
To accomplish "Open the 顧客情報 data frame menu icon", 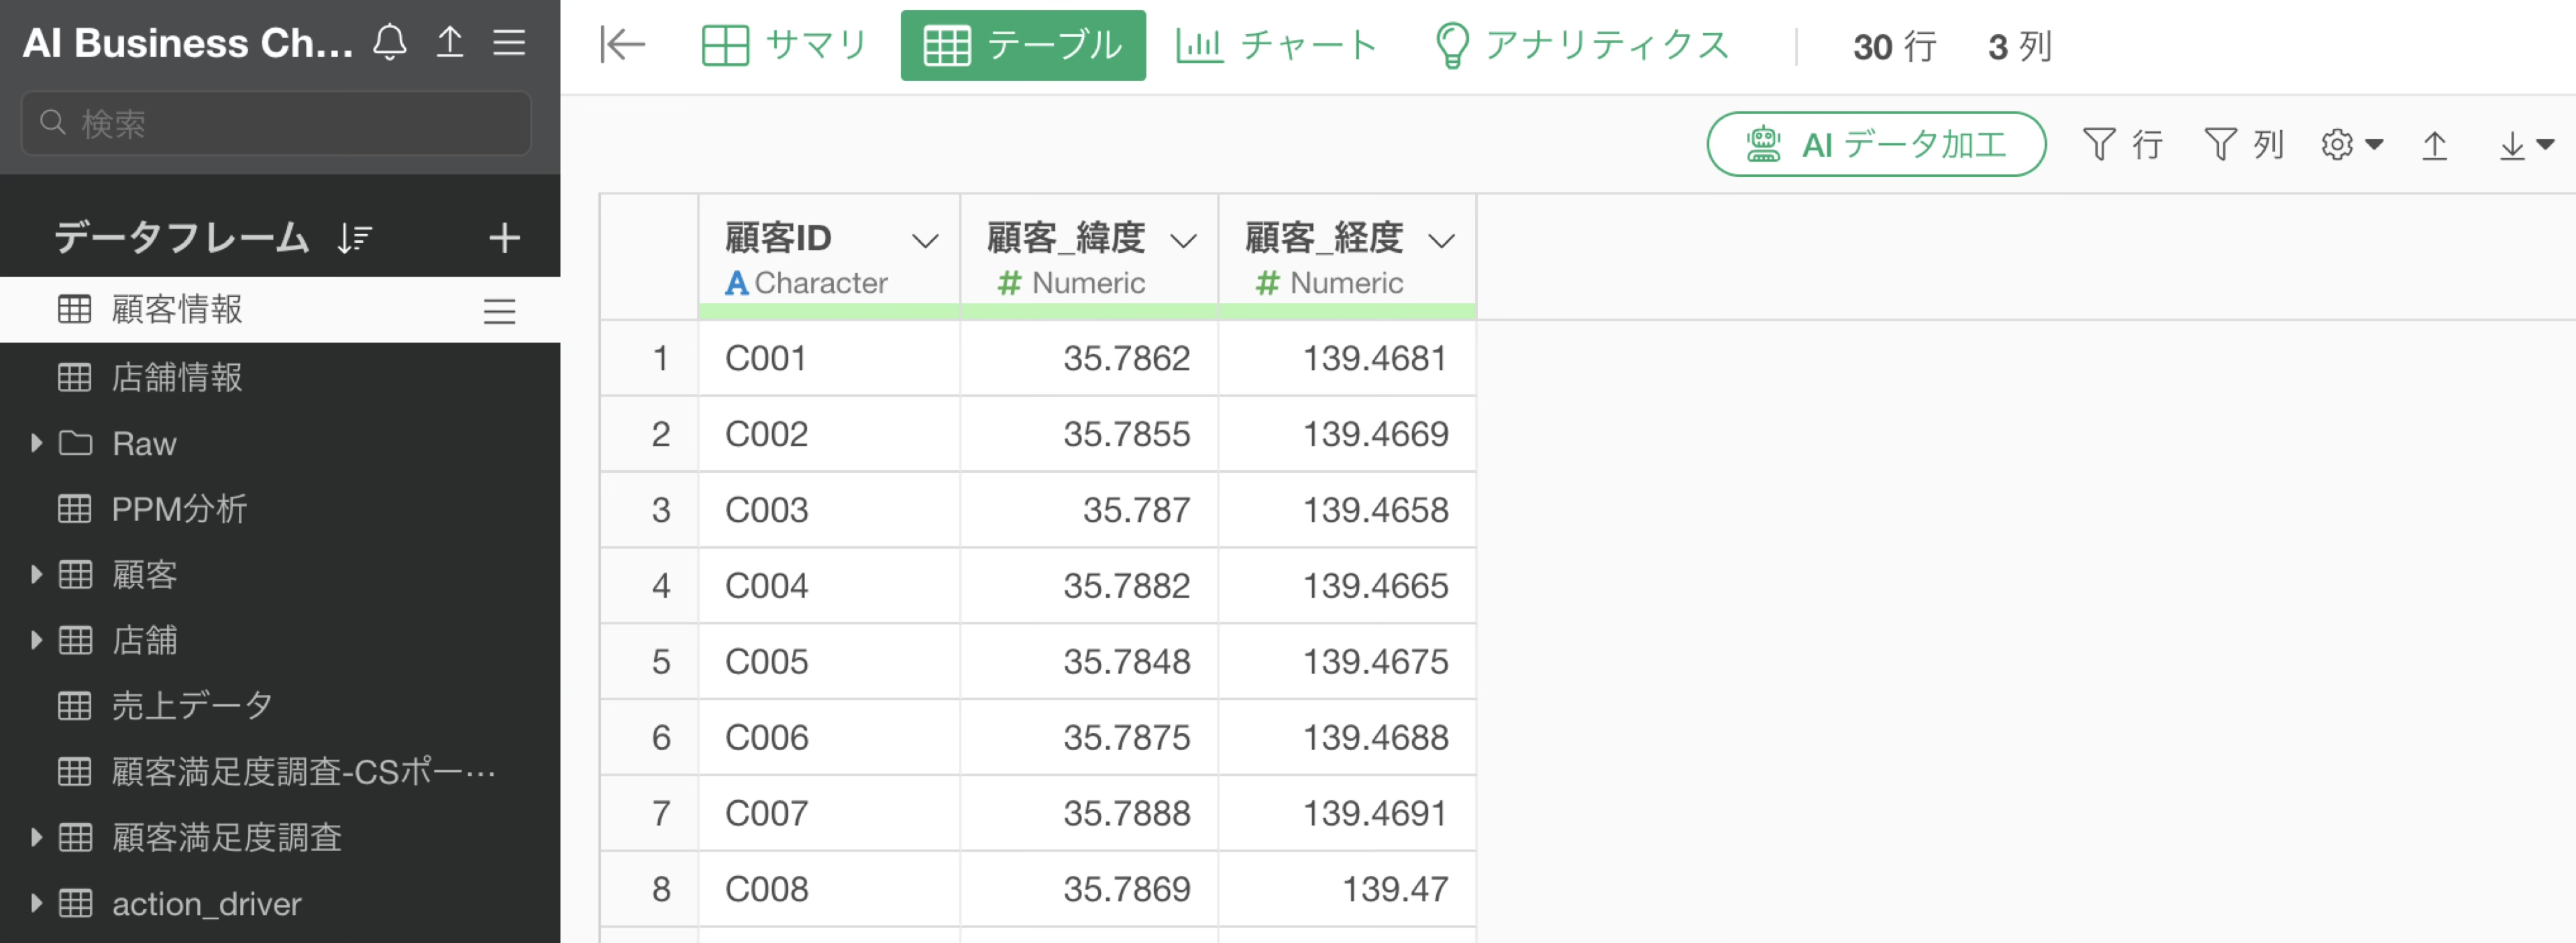I will [x=499, y=311].
